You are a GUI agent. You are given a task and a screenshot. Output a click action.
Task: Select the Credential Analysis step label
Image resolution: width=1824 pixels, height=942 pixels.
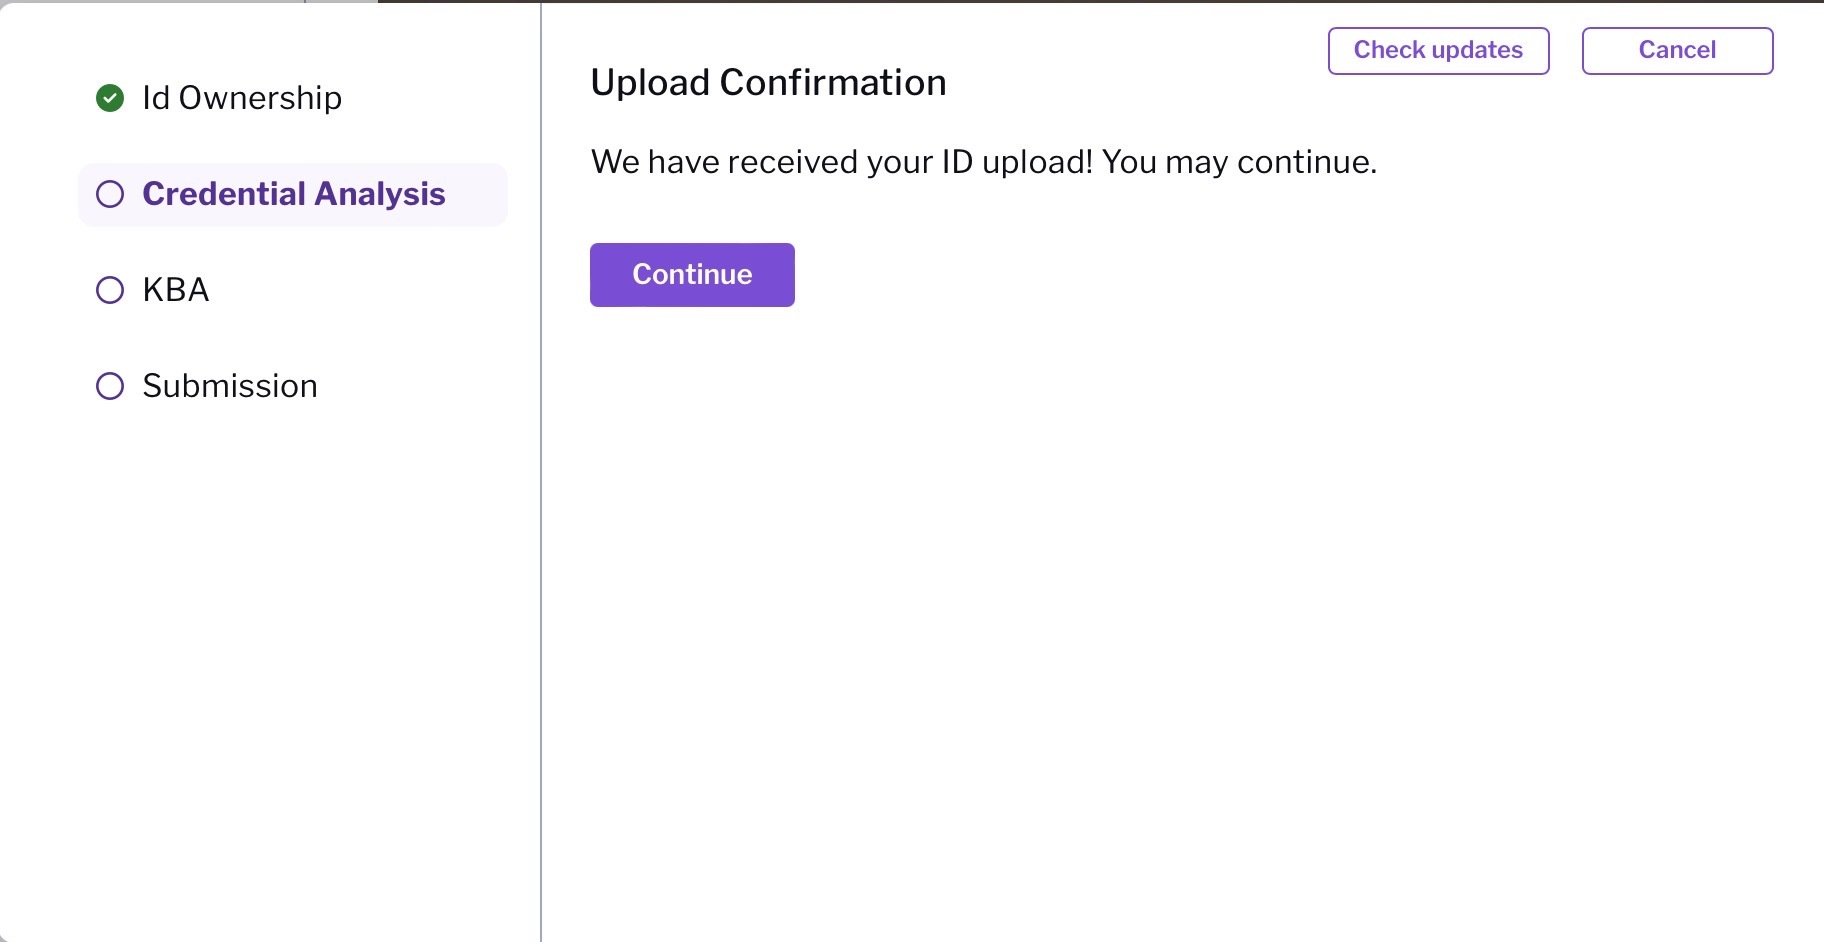click(x=294, y=194)
